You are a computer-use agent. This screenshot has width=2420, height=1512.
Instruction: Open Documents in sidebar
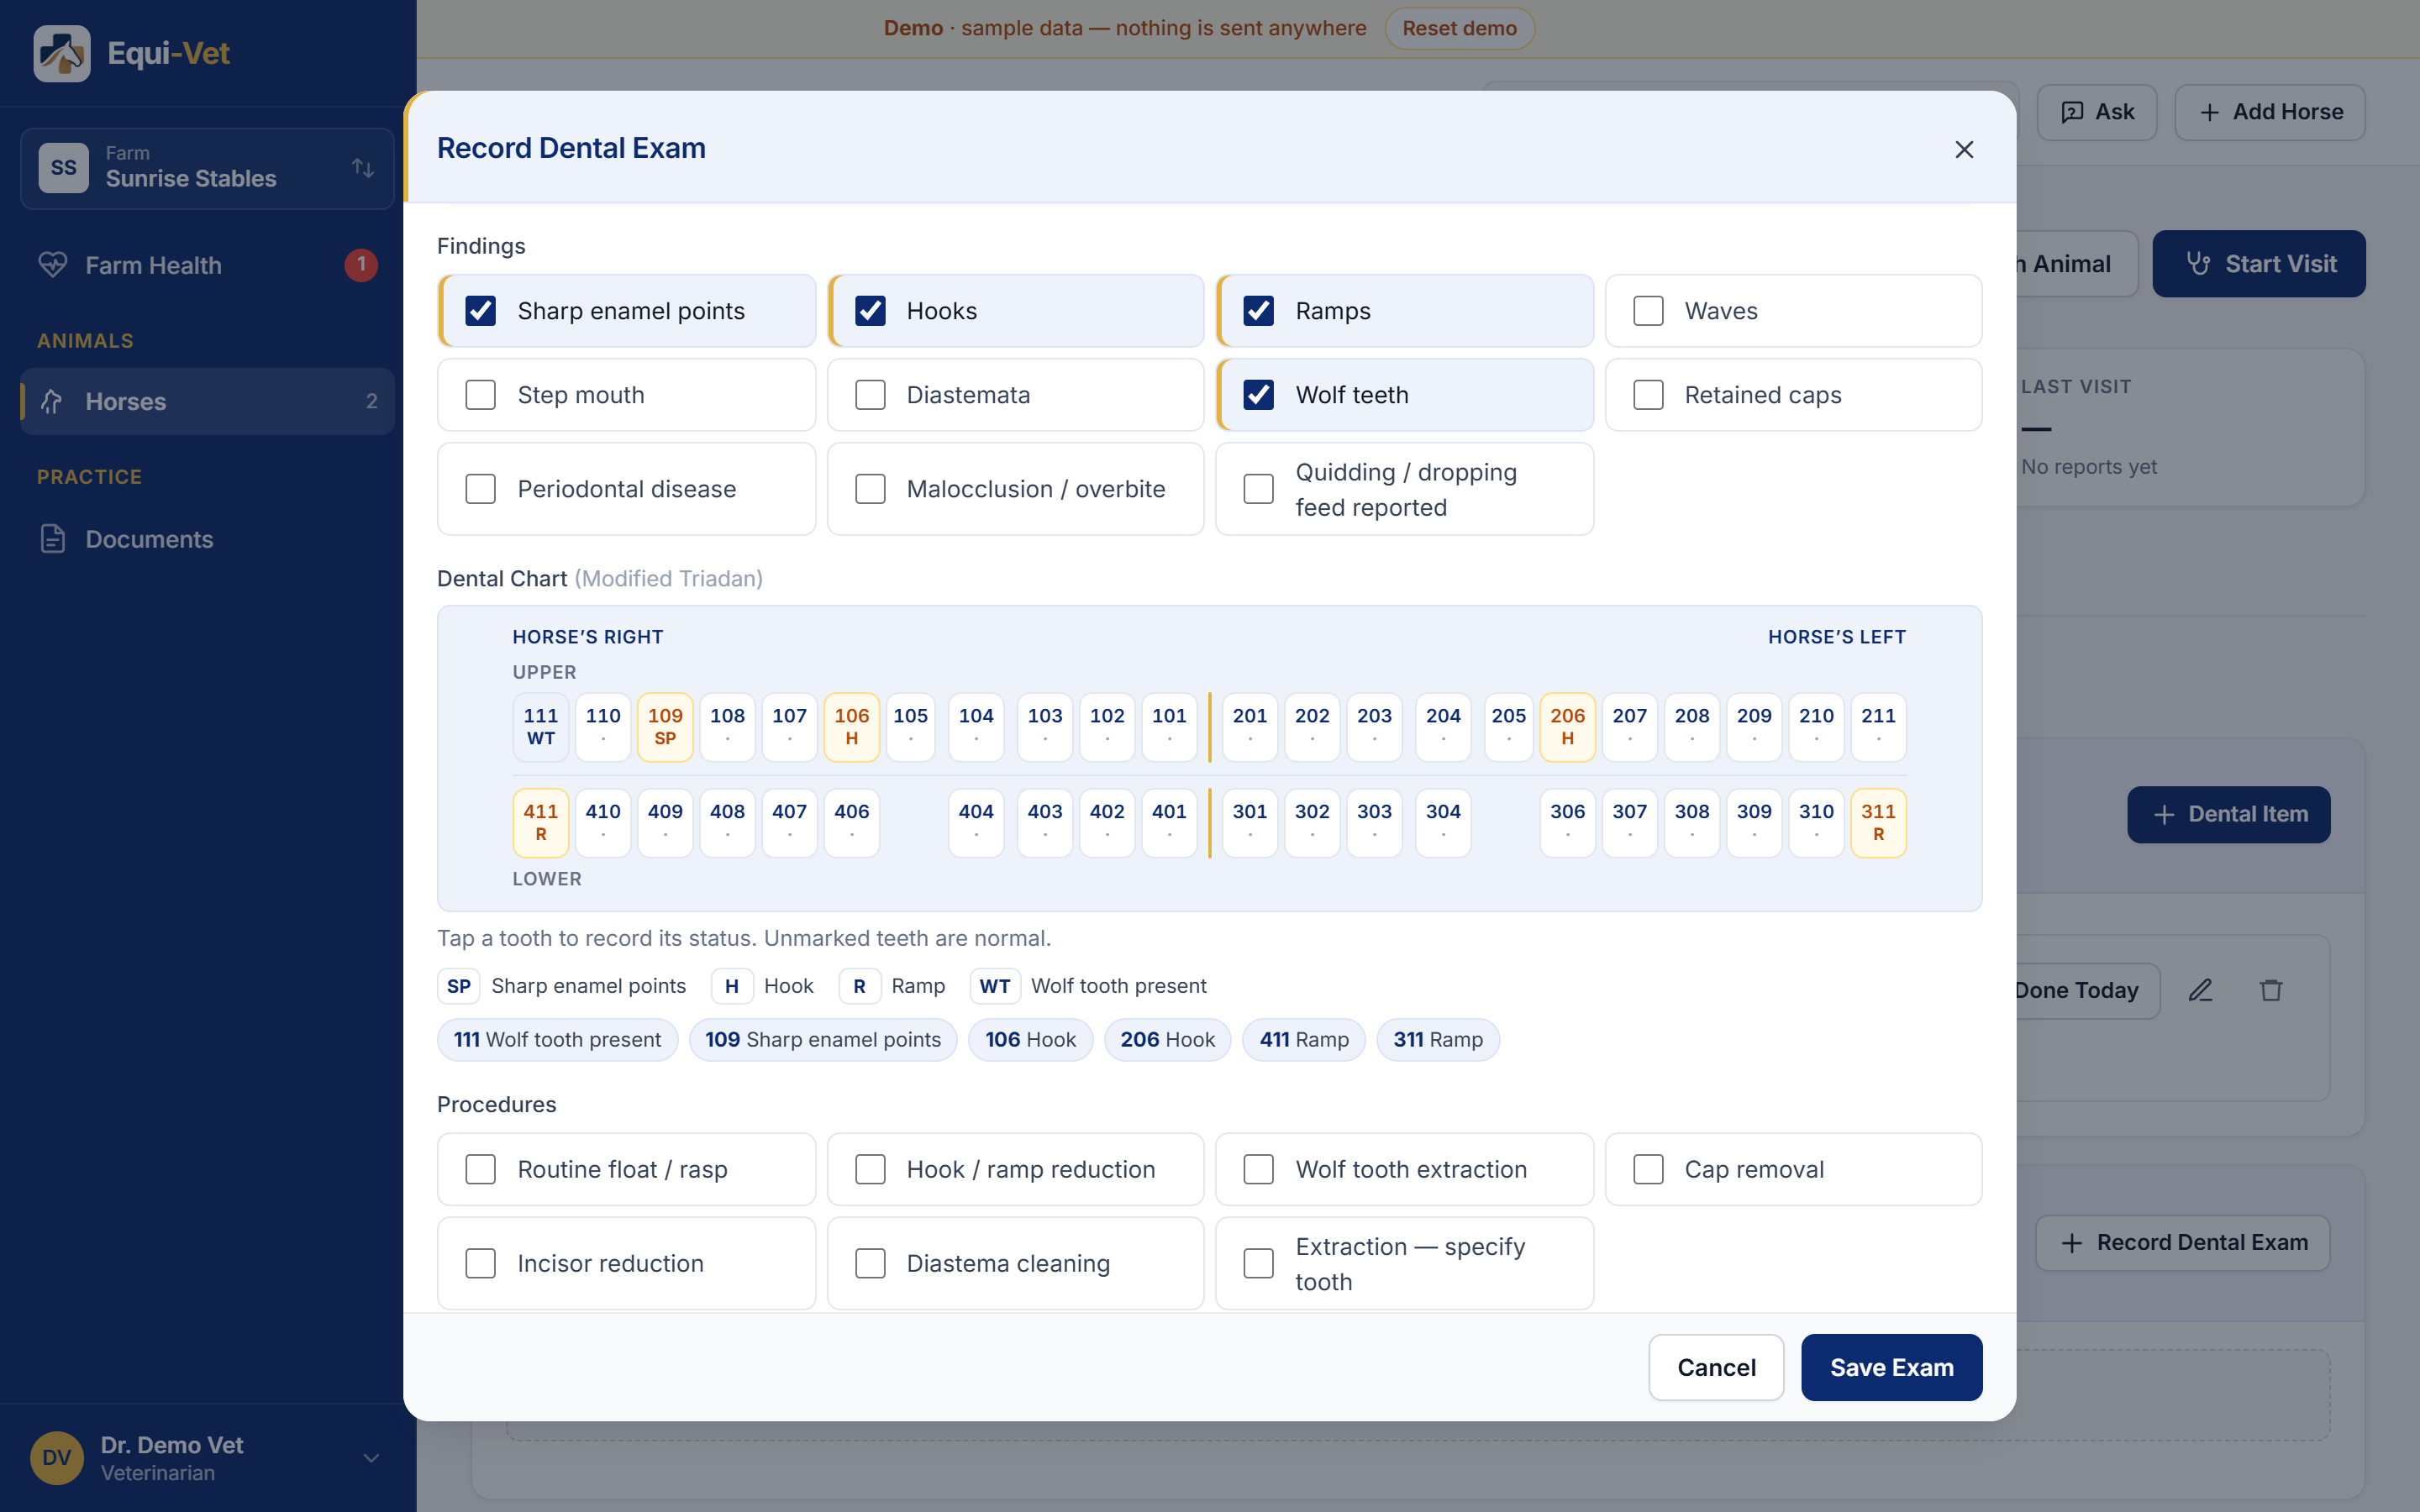tap(208, 539)
